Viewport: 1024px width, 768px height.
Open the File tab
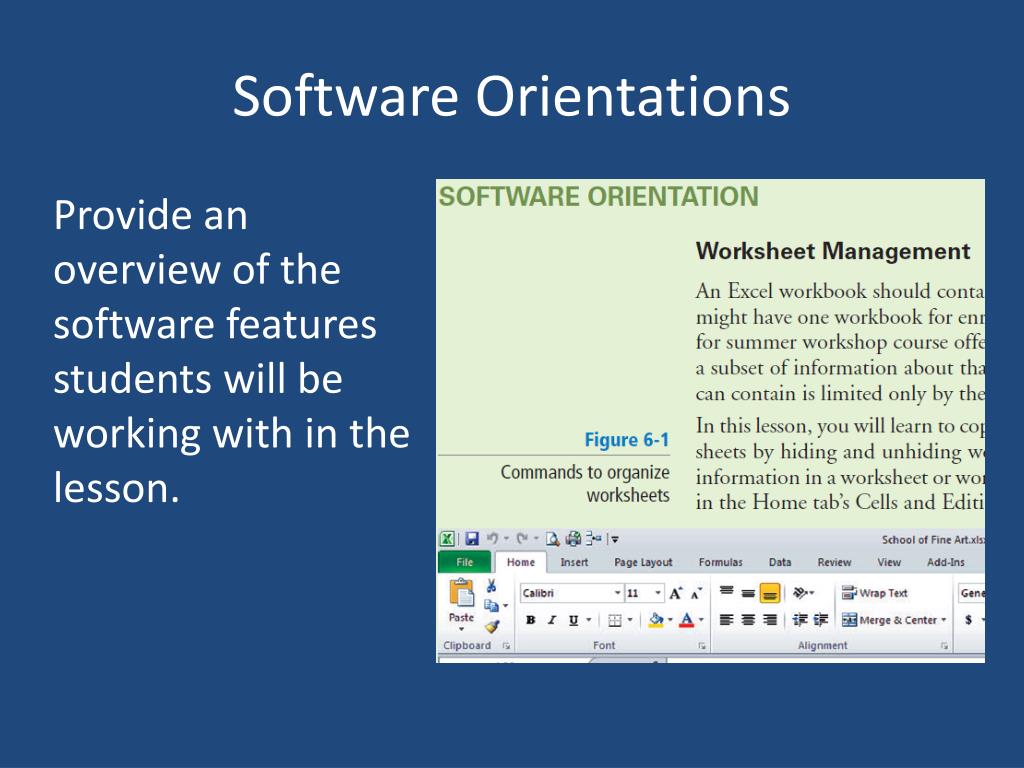pyautogui.click(x=464, y=562)
